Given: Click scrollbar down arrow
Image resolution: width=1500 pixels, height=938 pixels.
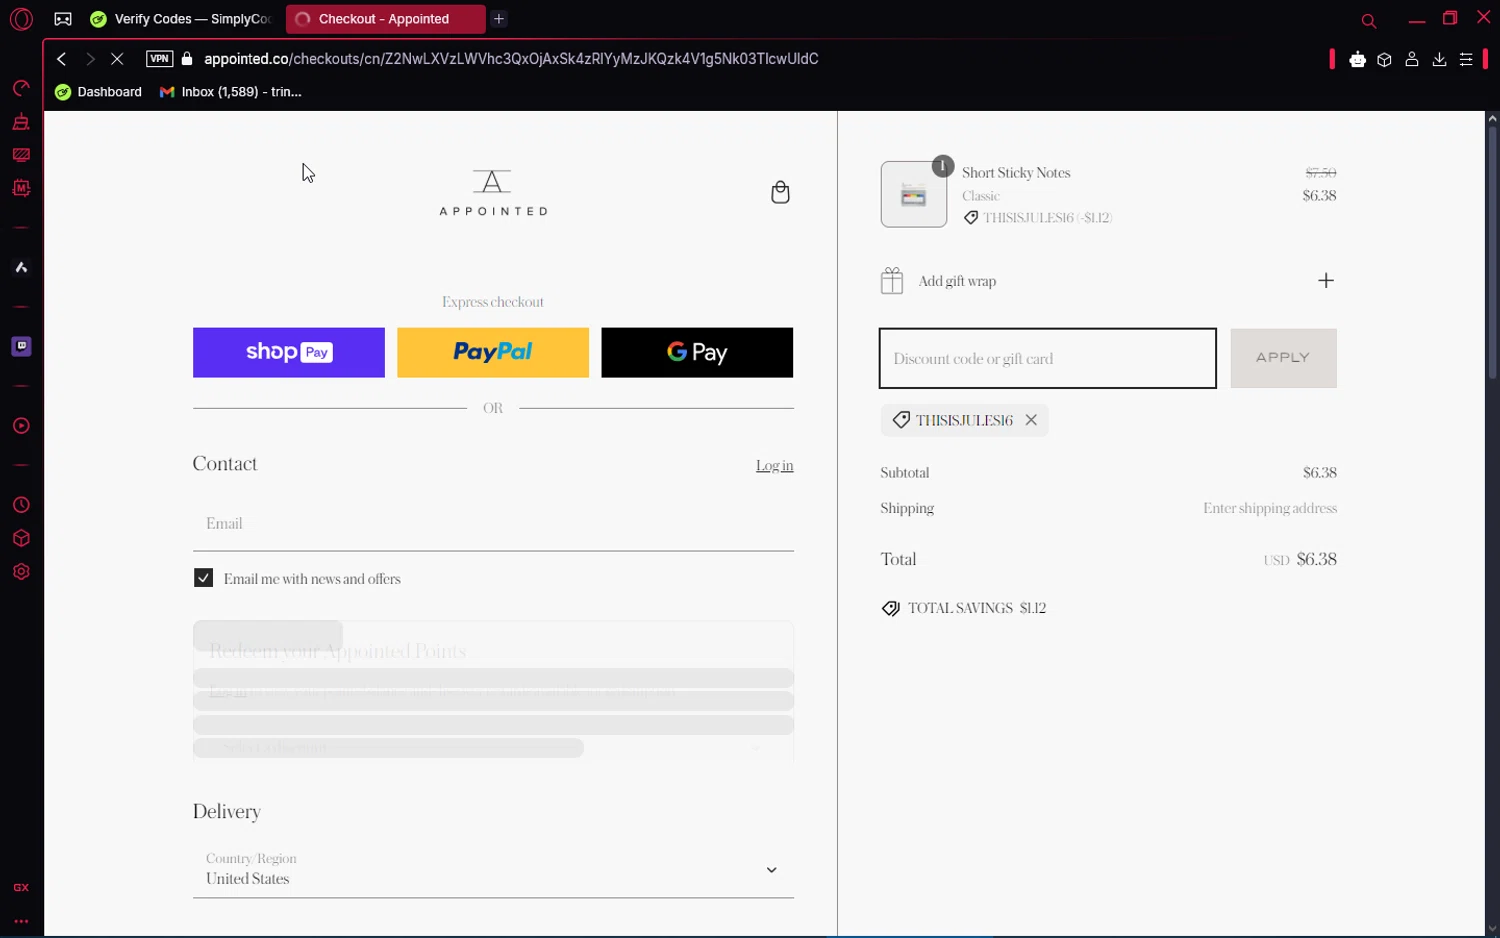Looking at the screenshot, I should [1491, 929].
